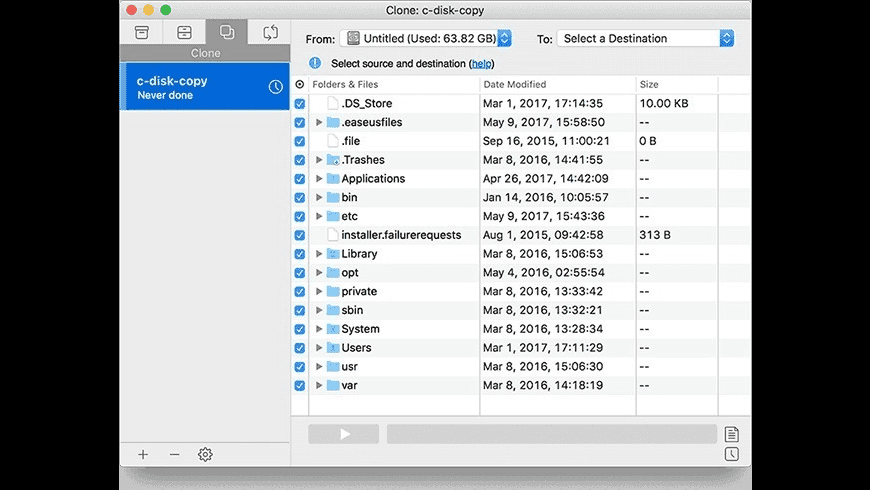Click the help link
Viewport: 870px width, 490px height.
coord(482,63)
